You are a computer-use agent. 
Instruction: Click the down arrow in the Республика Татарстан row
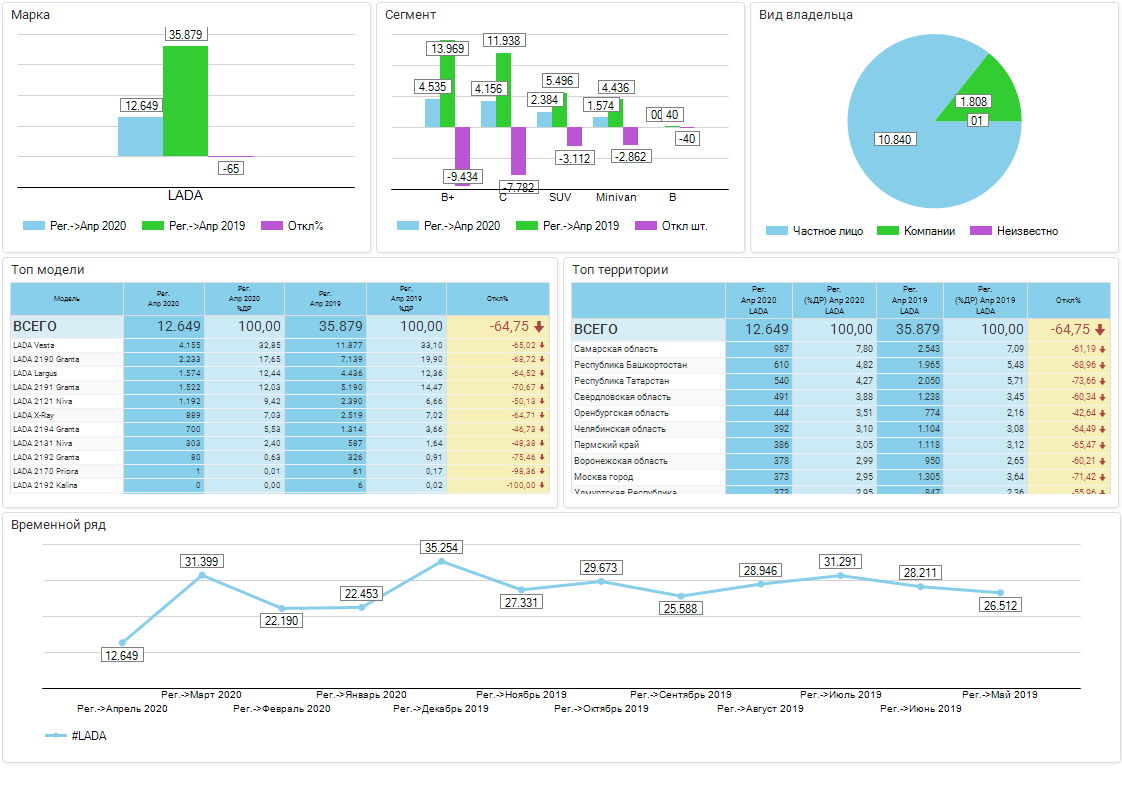1103,381
